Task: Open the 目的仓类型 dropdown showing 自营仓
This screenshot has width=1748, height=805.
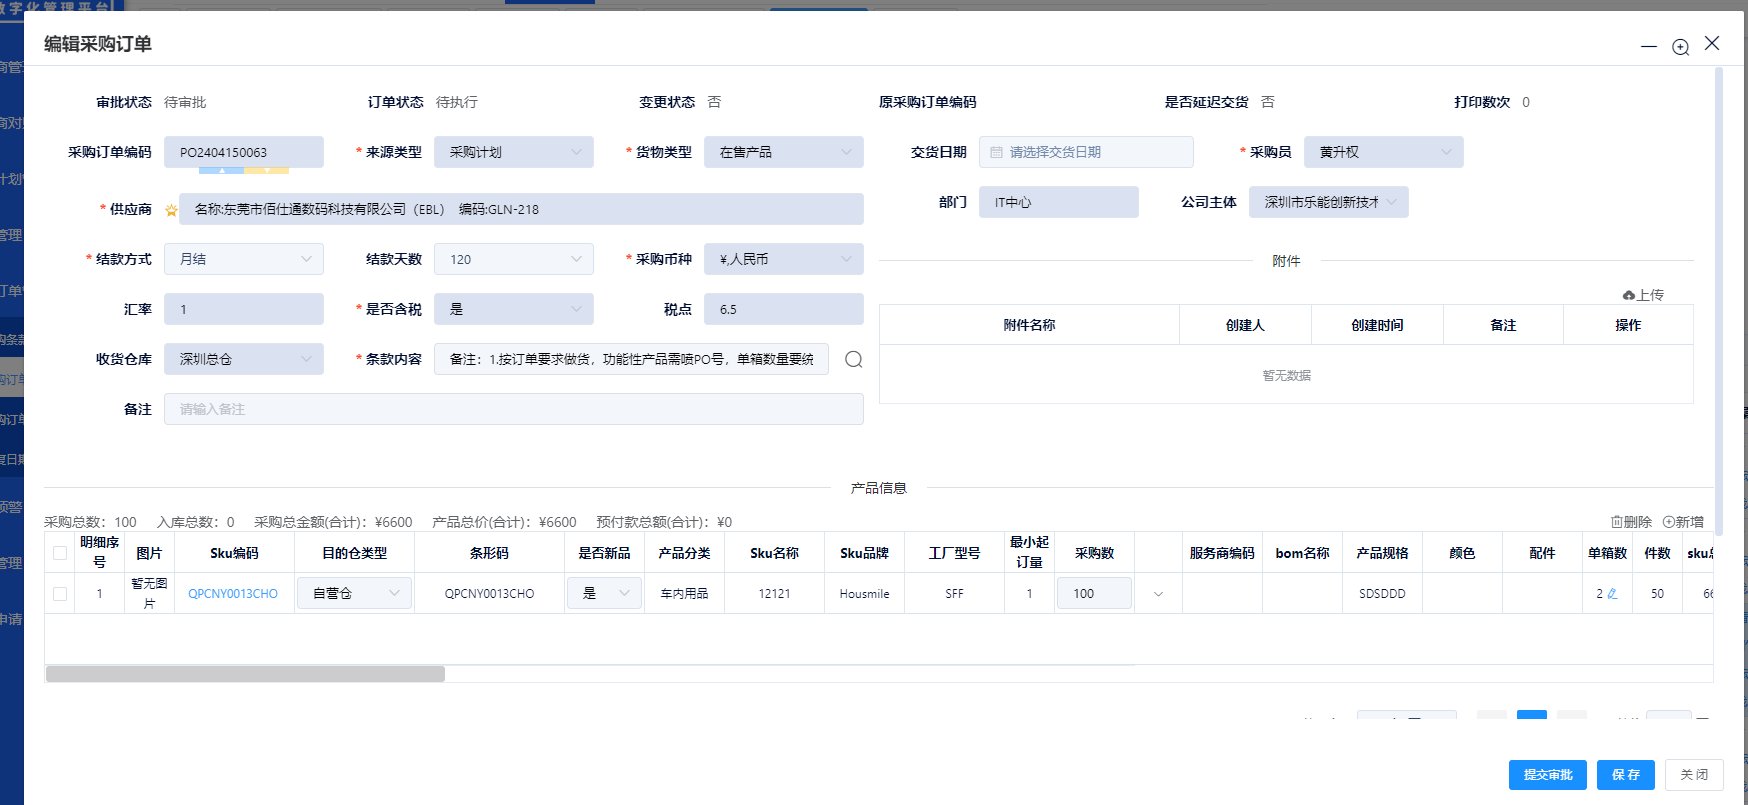Action: point(355,593)
